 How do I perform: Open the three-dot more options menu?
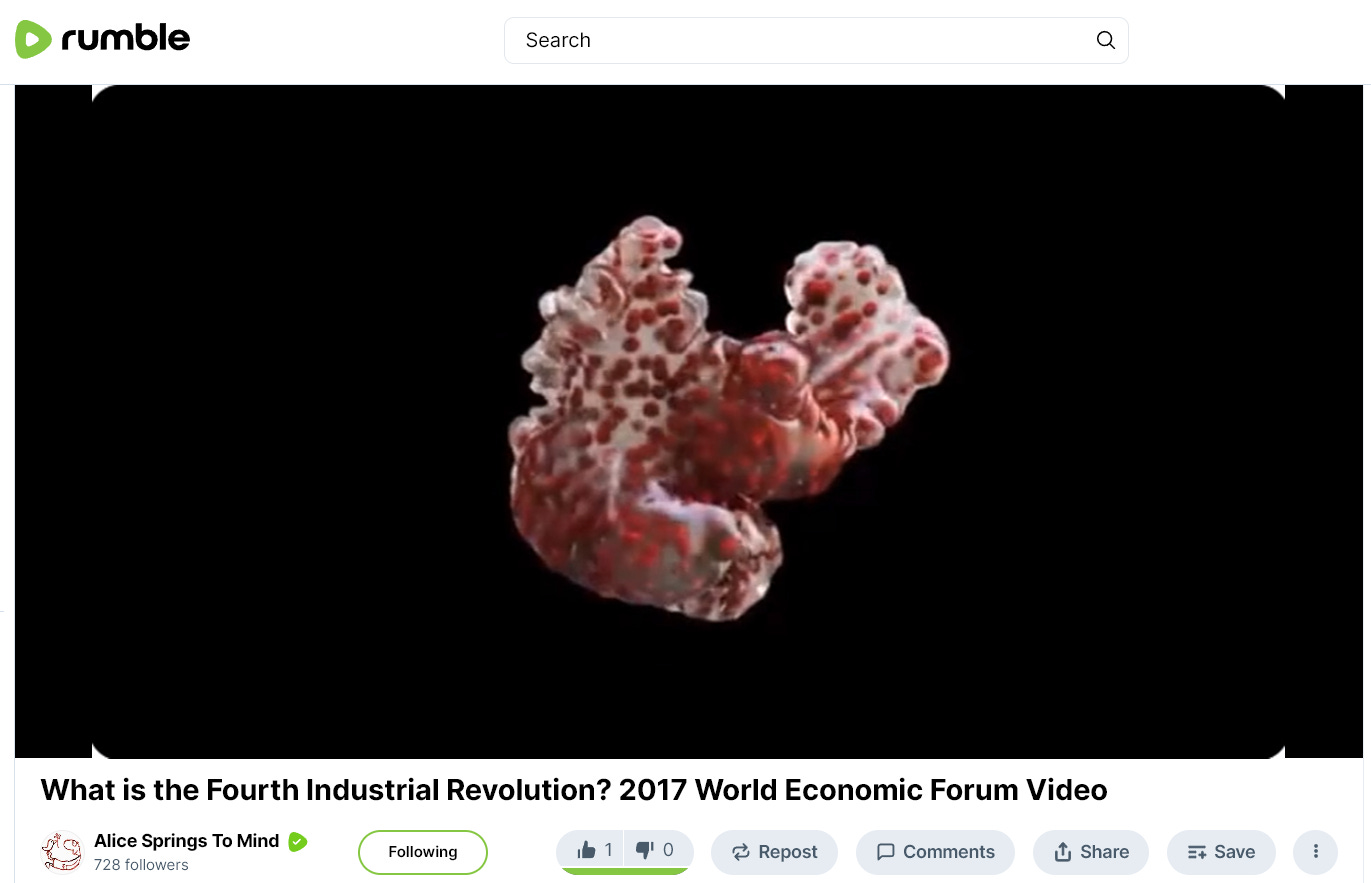pos(1316,852)
